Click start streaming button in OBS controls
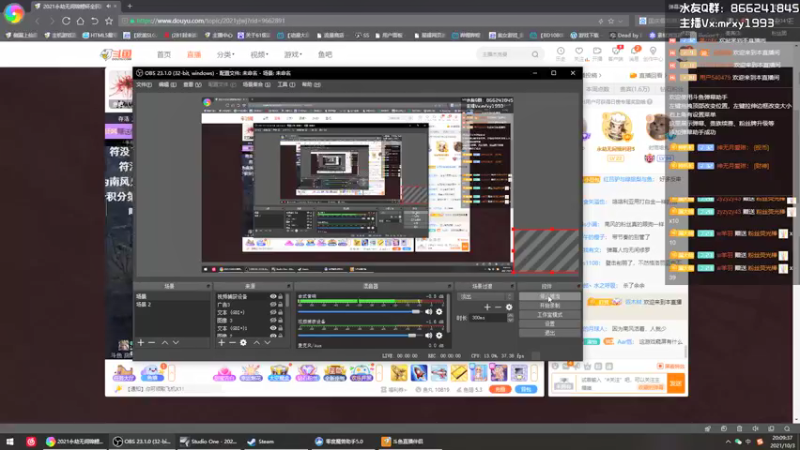800x450 pixels. click(549, 296)
